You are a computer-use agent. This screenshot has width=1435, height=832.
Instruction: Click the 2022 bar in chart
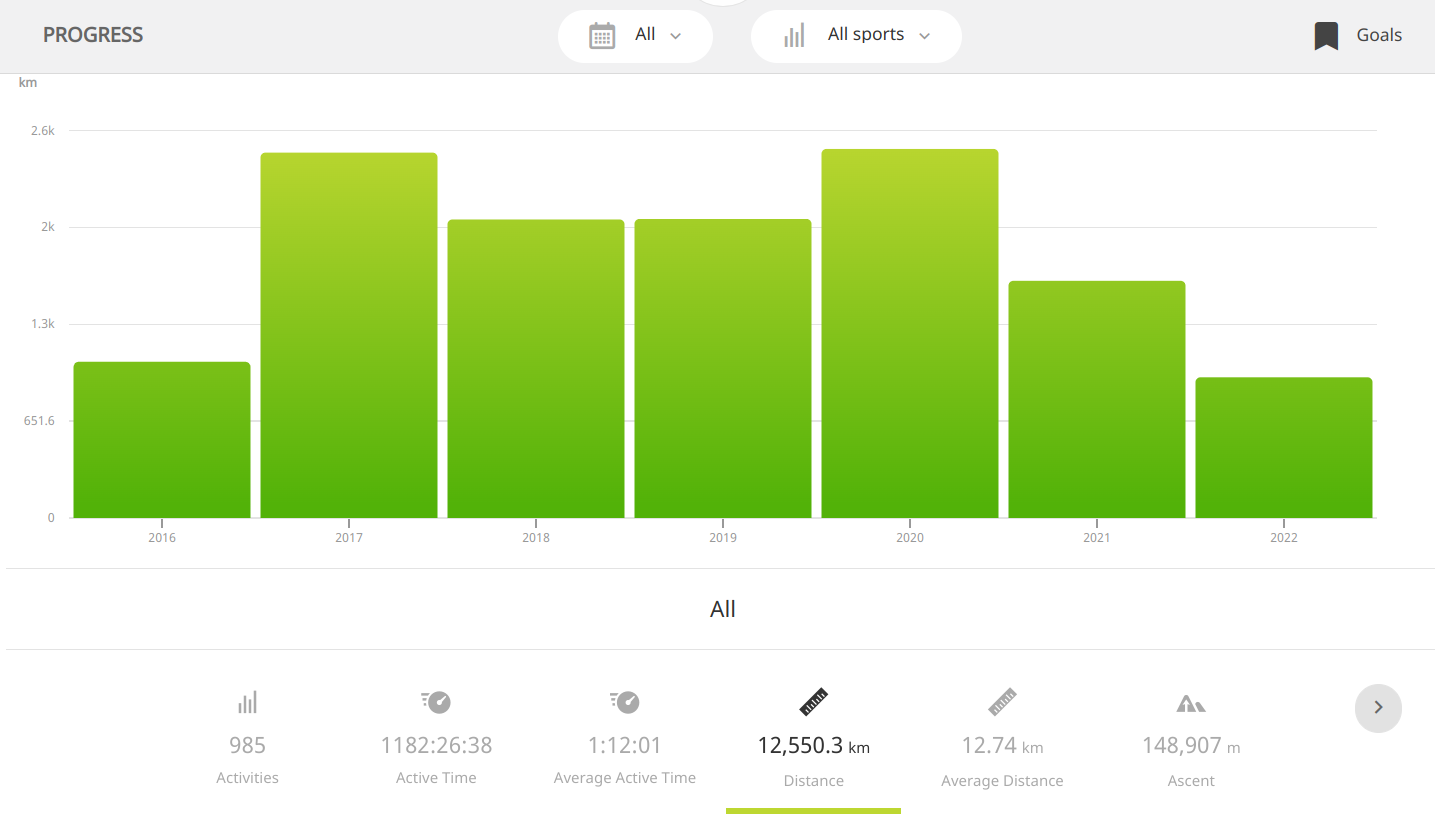pyautogui.click(x=1284, y=448)
